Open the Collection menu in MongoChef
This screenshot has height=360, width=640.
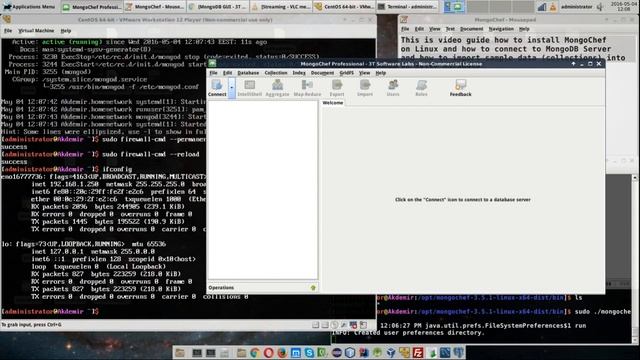[x=276, y=73]
